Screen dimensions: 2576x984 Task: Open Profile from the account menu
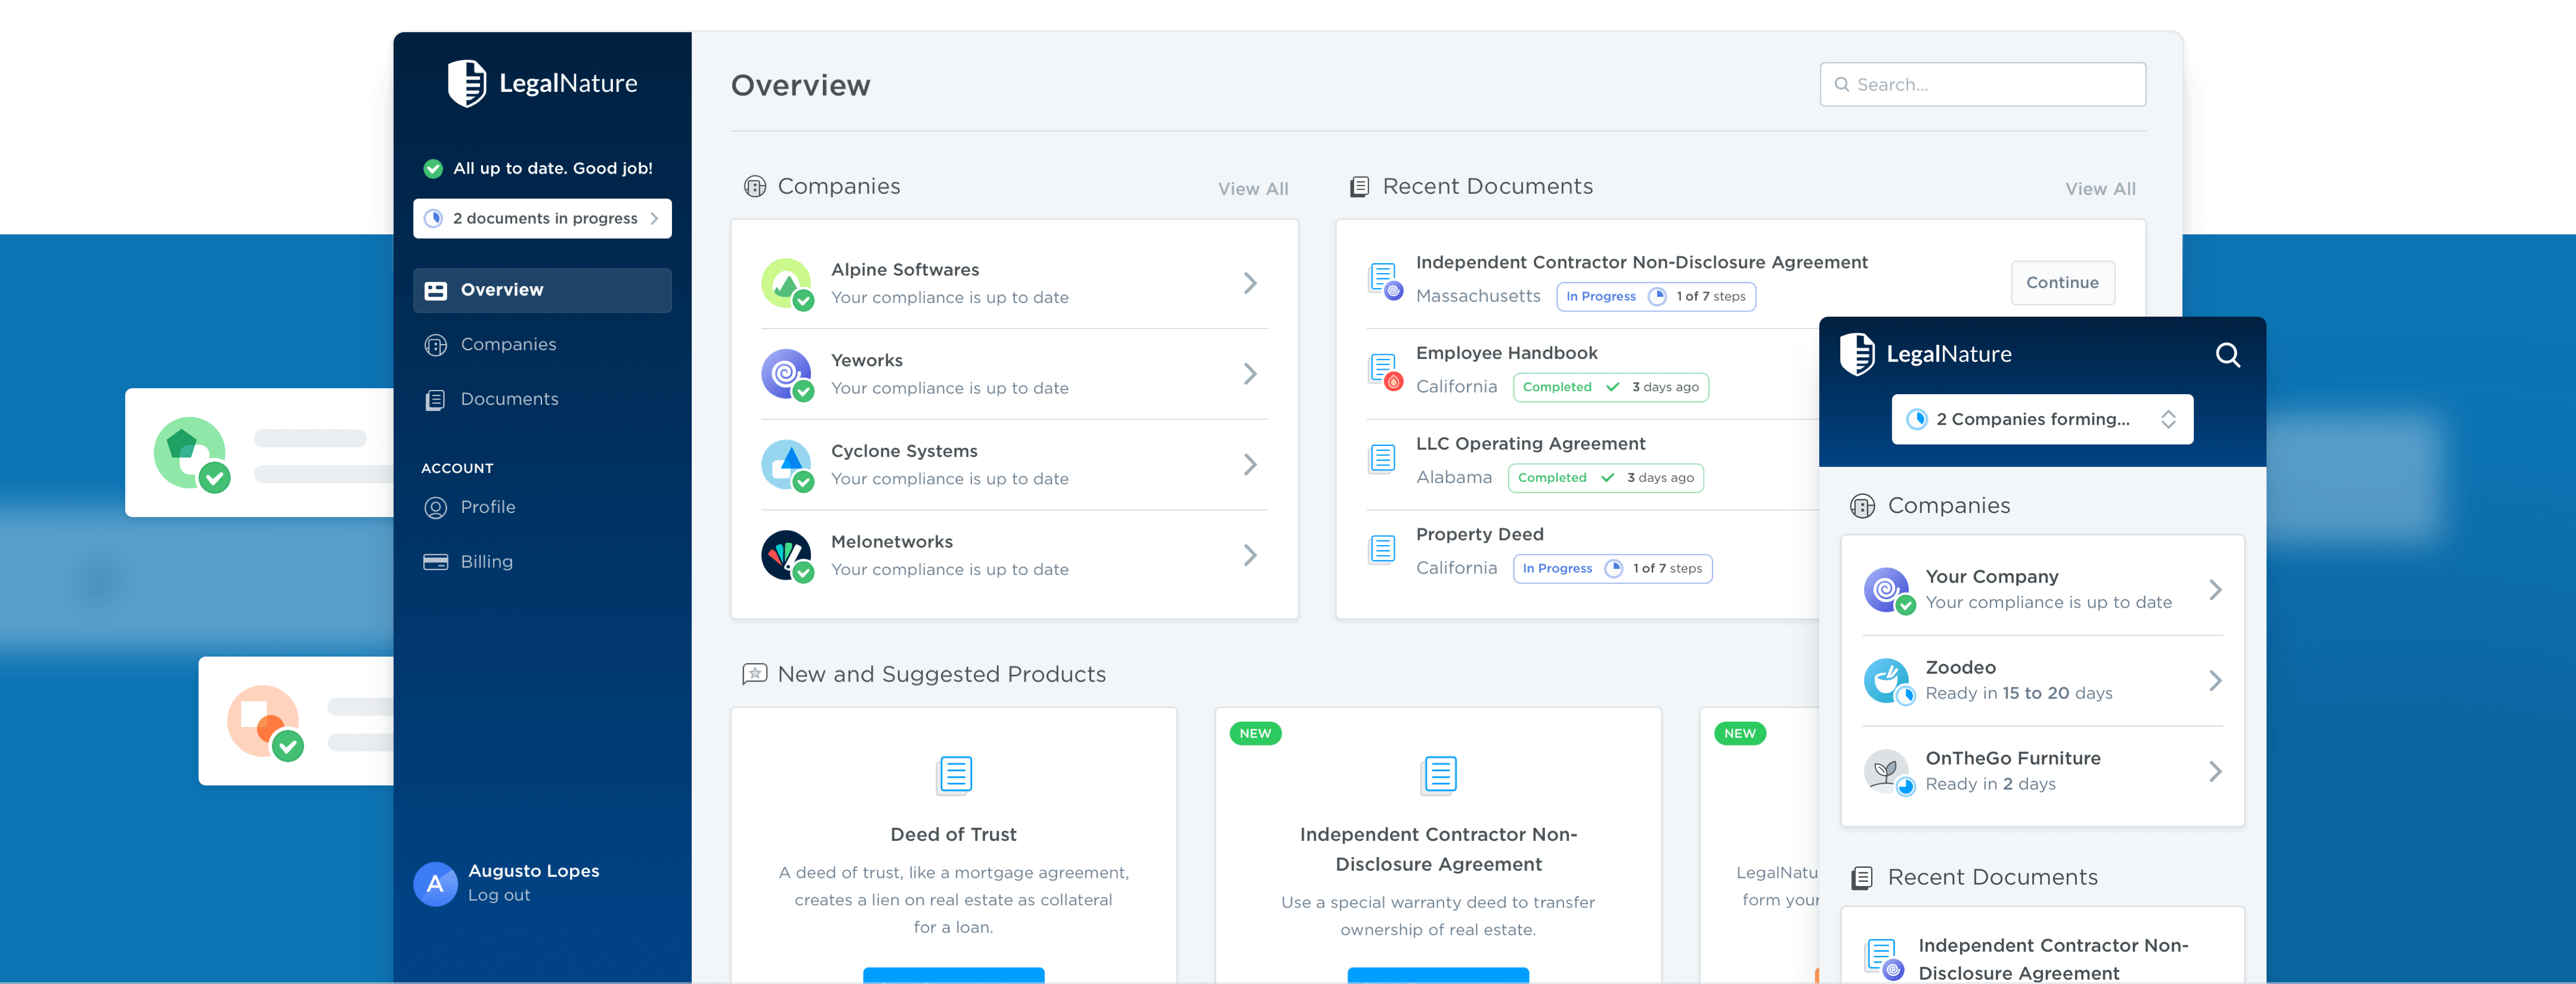coord(488,507)
